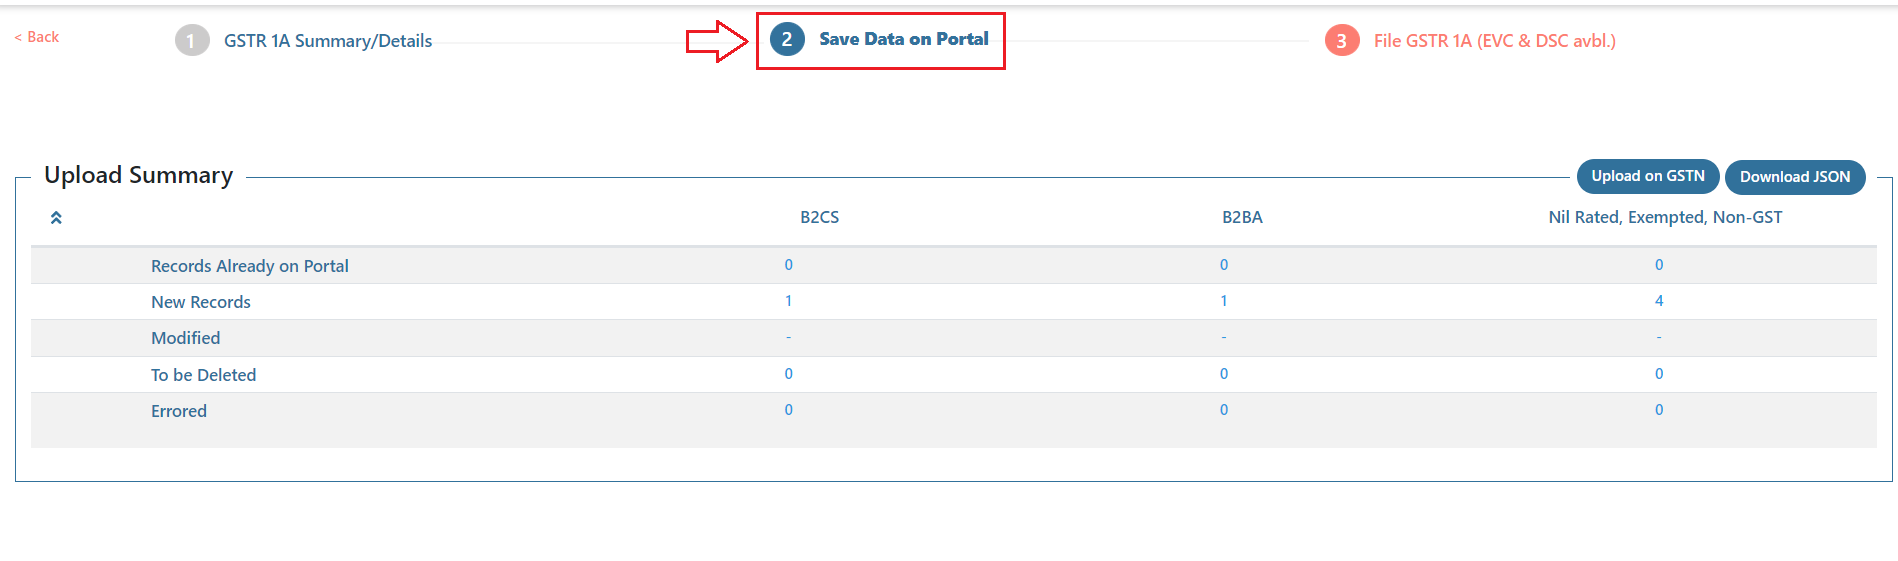Click B2CS Records Already on Portal value
The image size is (1898, 561).
(788, 265)
